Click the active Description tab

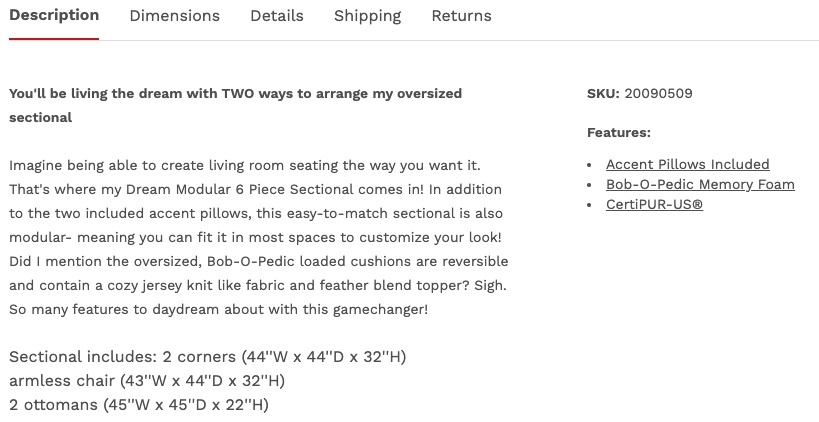(54, 16)
